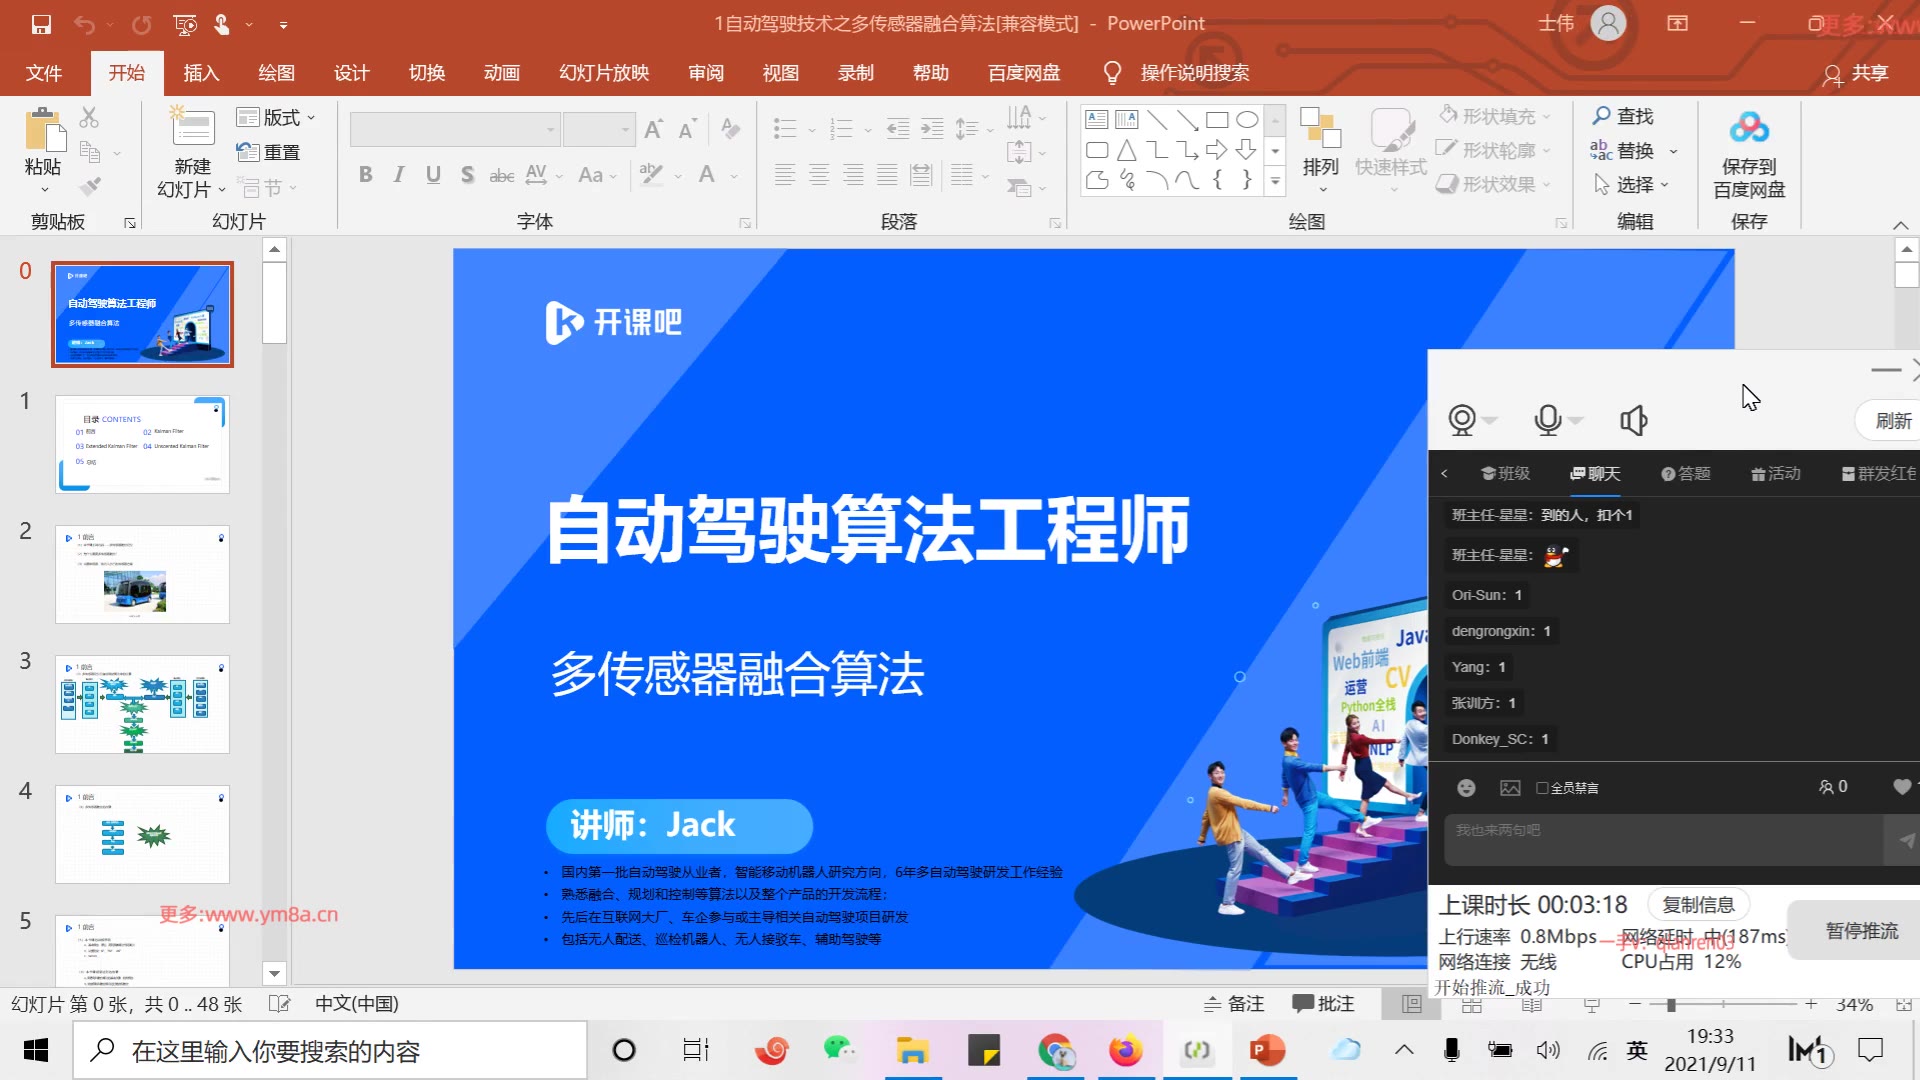1920x1080 pixels.
Task: Click the New Slide icon
Action: [x=192, y=128]
